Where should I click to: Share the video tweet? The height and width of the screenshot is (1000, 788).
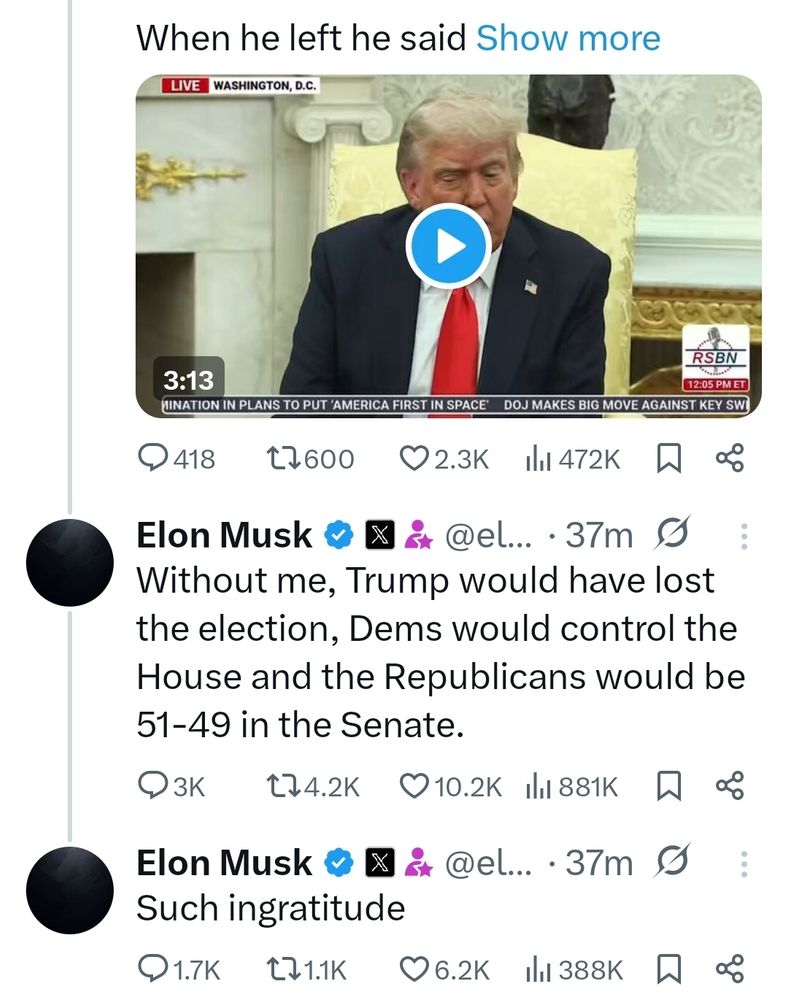tap(730, 459)
